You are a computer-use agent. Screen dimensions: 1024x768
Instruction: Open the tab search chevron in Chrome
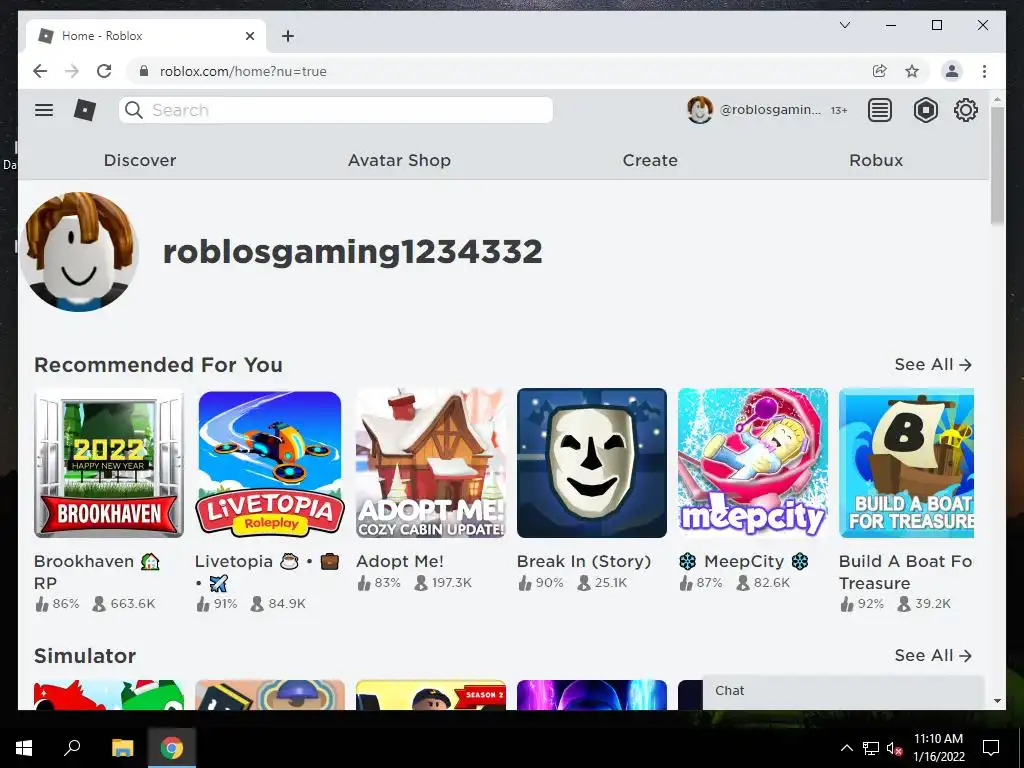pyautogui.click(x=844, y=25)
